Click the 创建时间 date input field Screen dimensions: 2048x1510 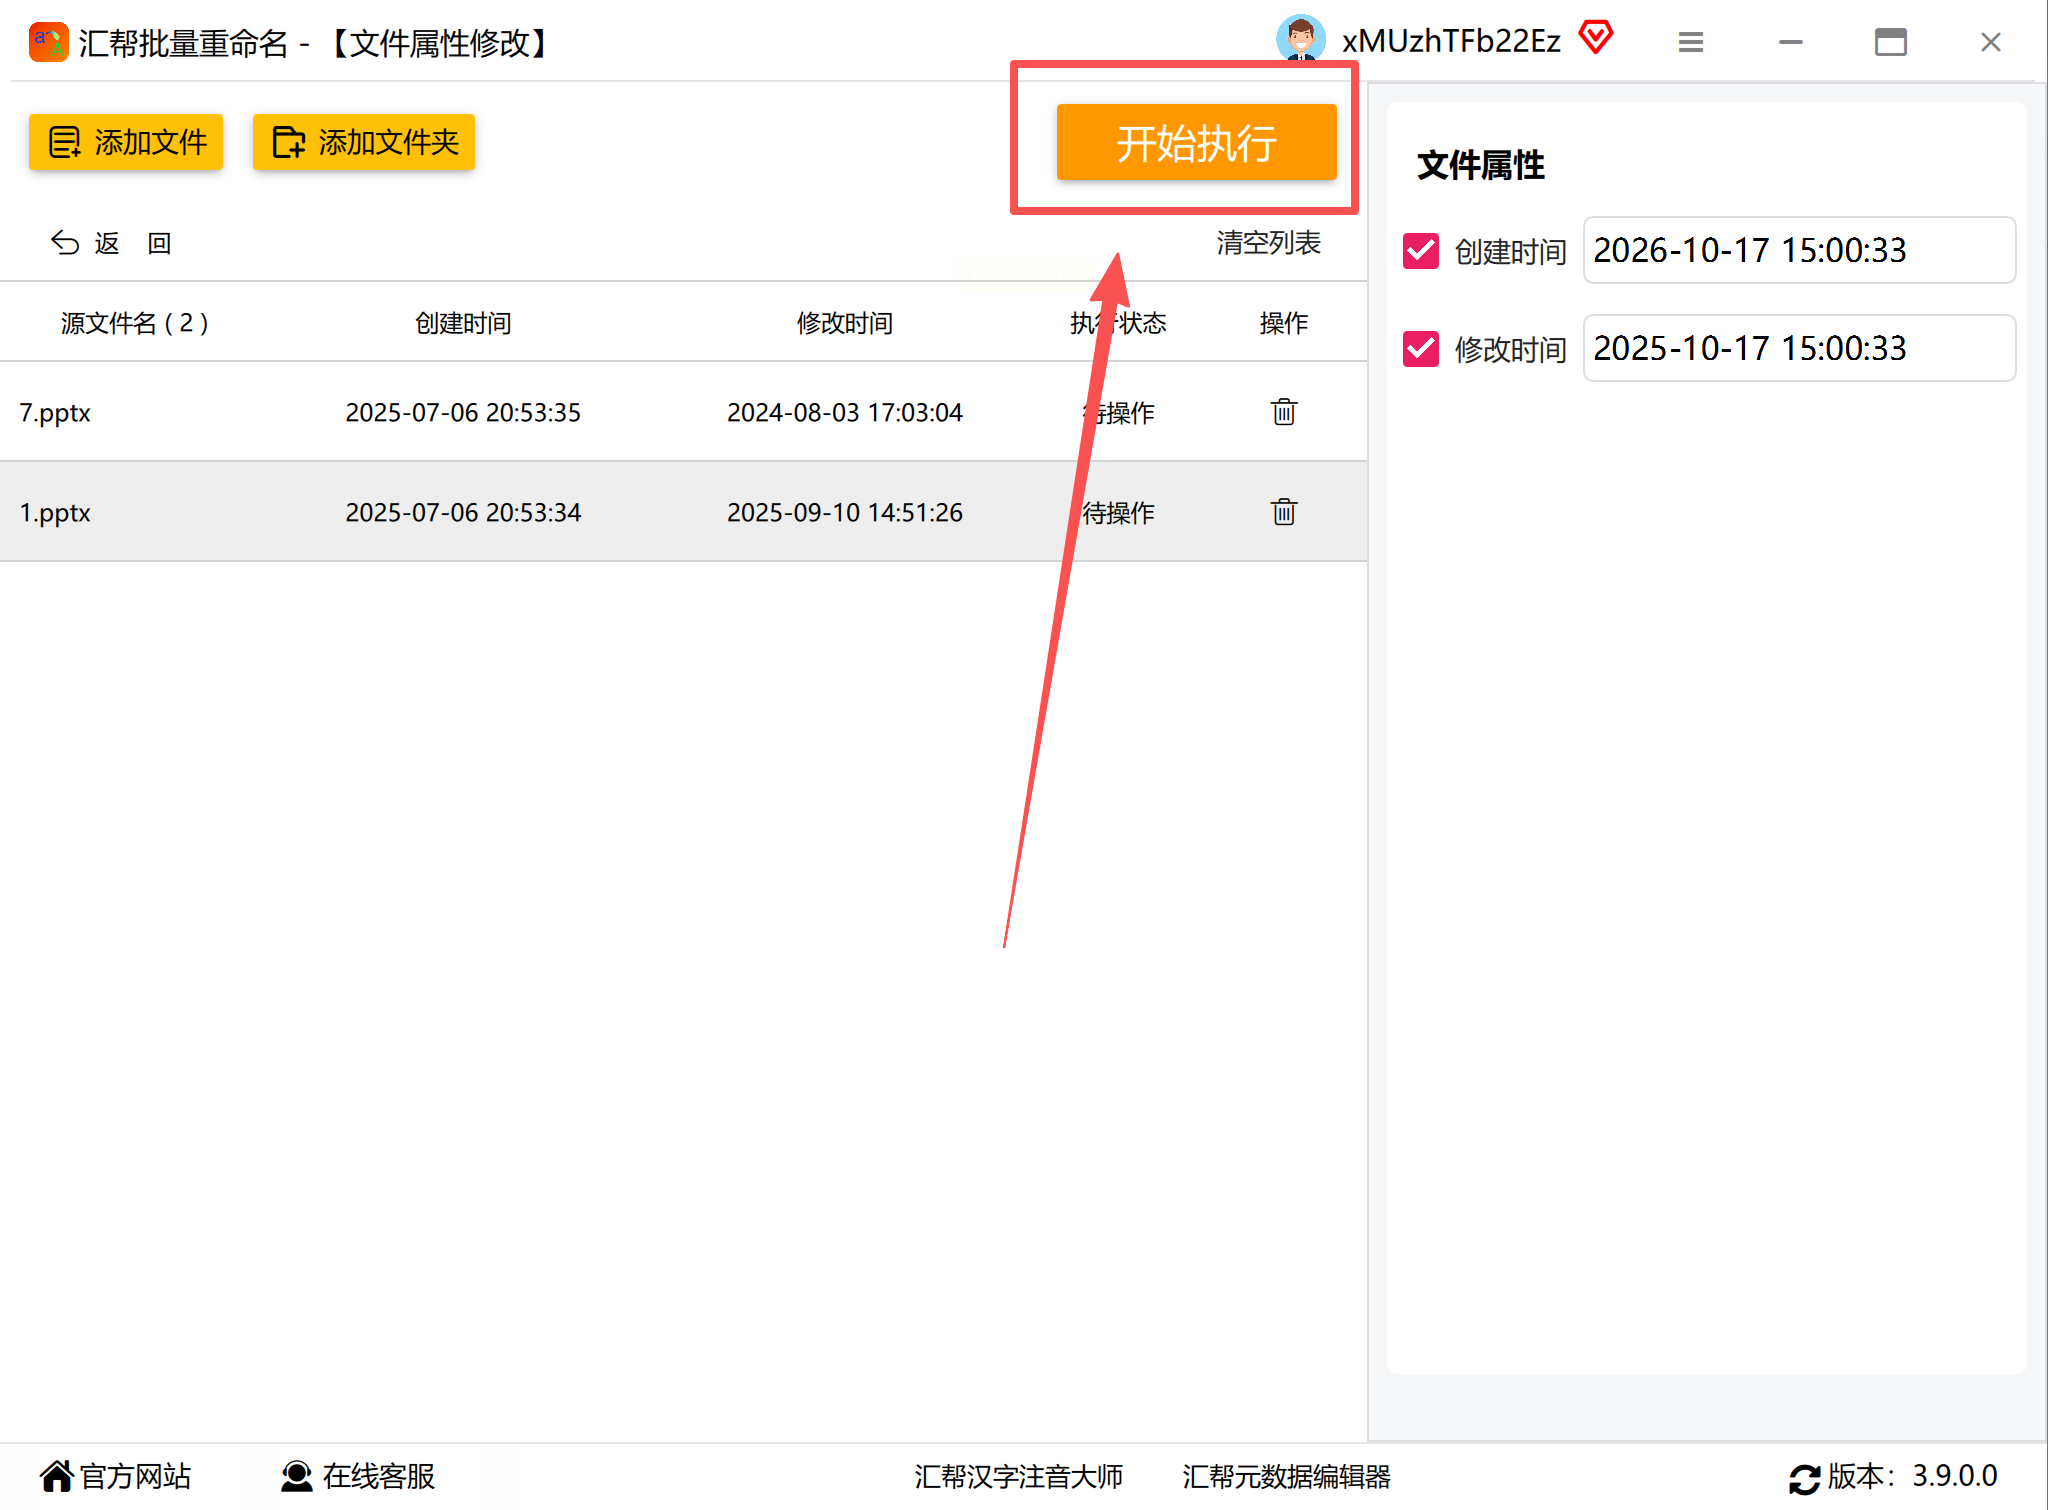[x=1798, y=250]
